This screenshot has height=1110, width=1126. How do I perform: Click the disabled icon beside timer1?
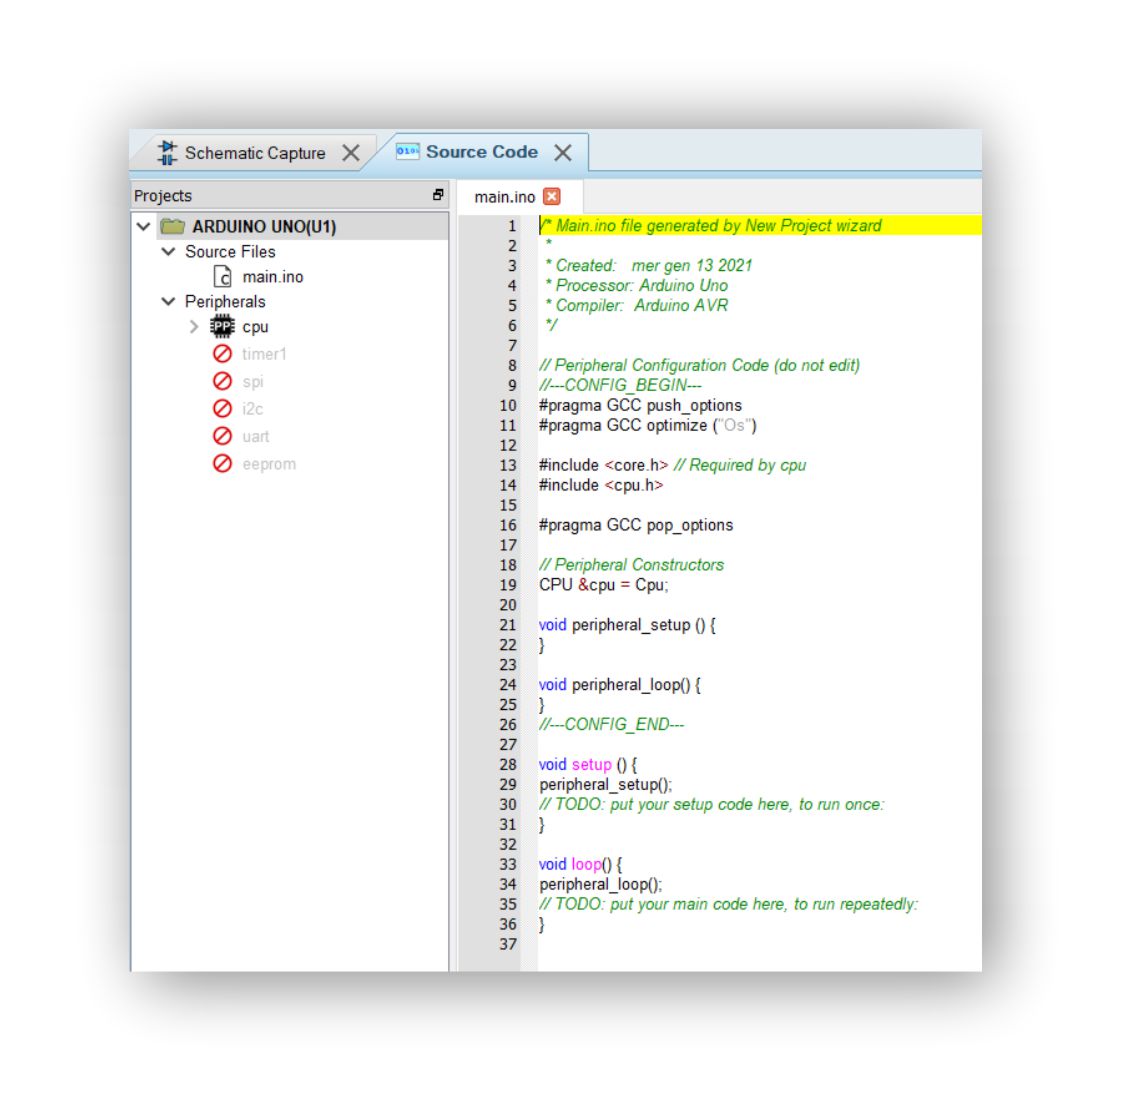(223, 354)
